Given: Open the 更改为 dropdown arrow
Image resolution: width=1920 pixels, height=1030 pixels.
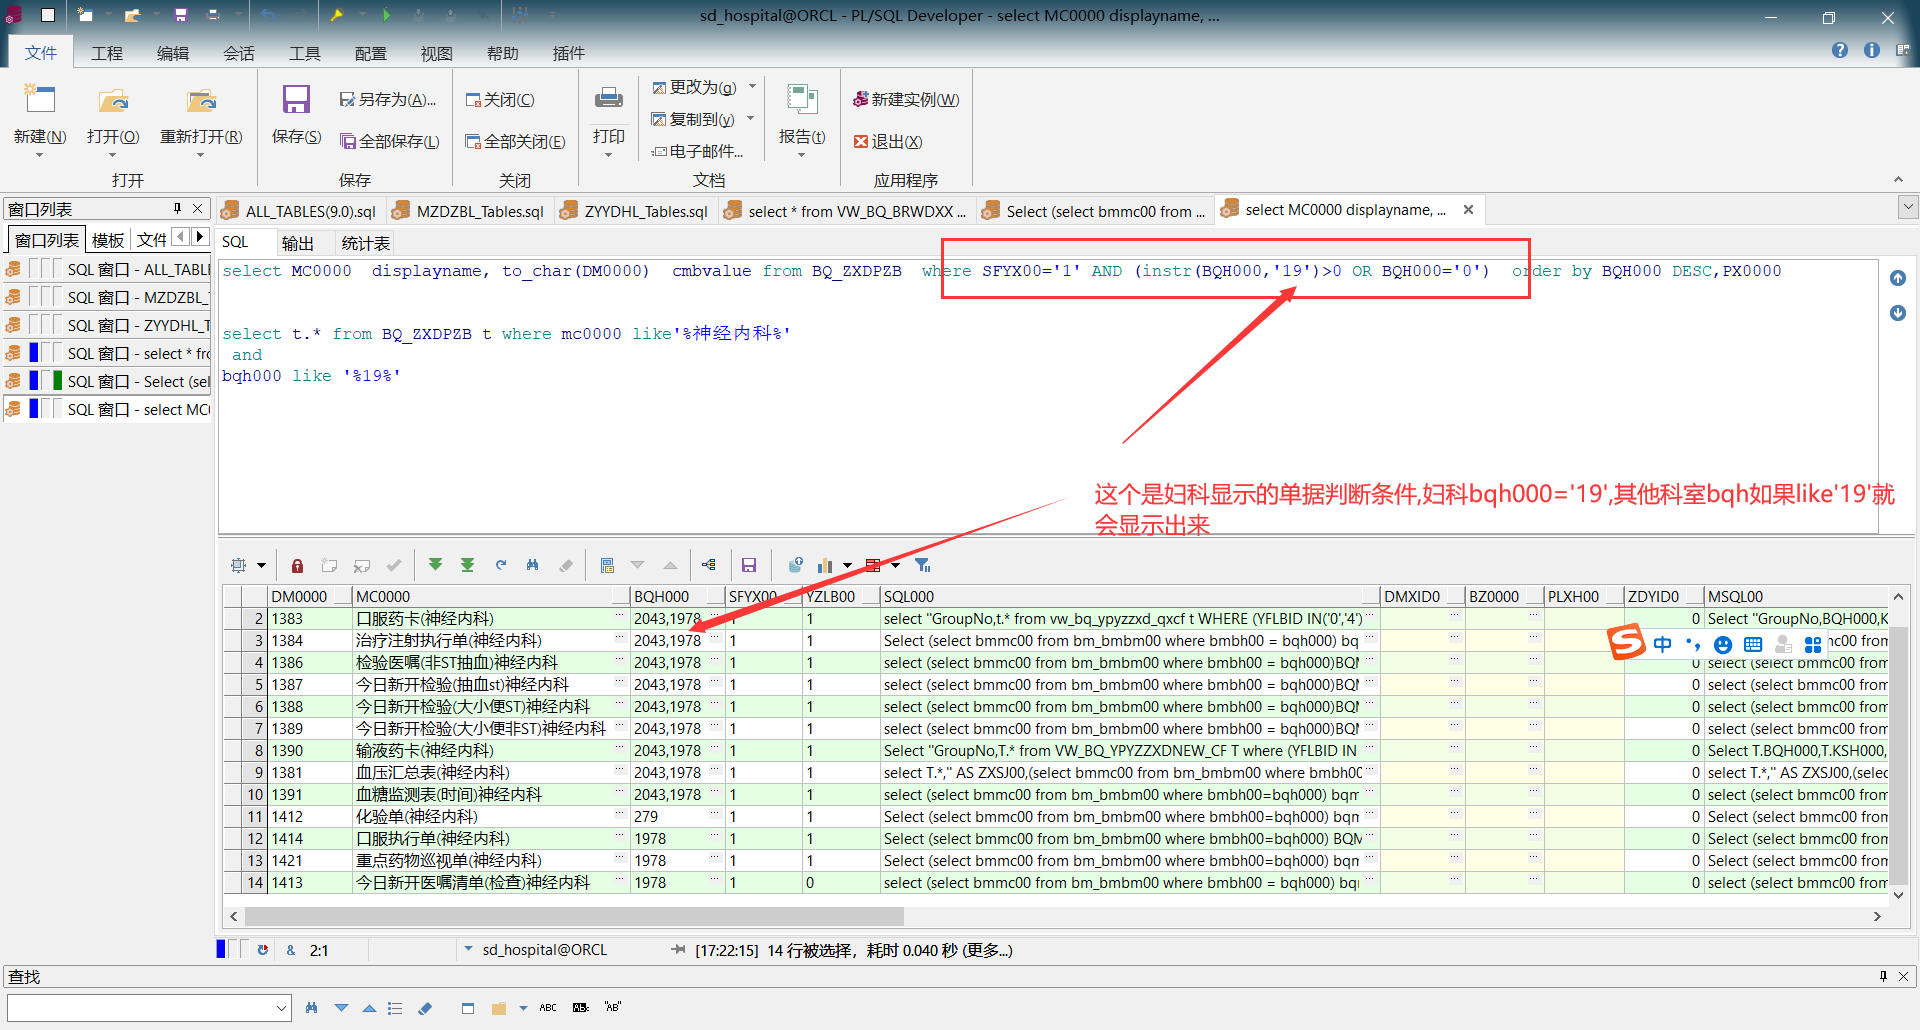Looking at the screenshot, I should [753, 86].
